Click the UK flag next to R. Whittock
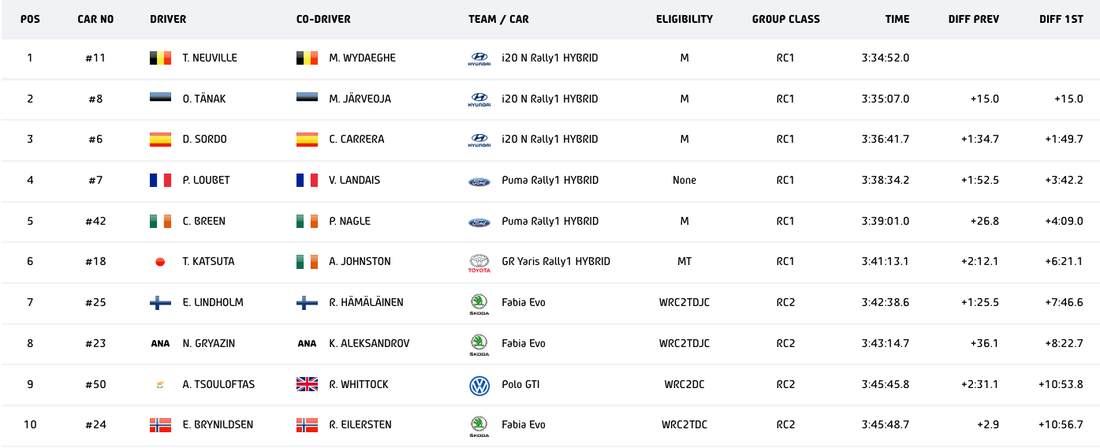The image size is (1100, 448). 308,384
